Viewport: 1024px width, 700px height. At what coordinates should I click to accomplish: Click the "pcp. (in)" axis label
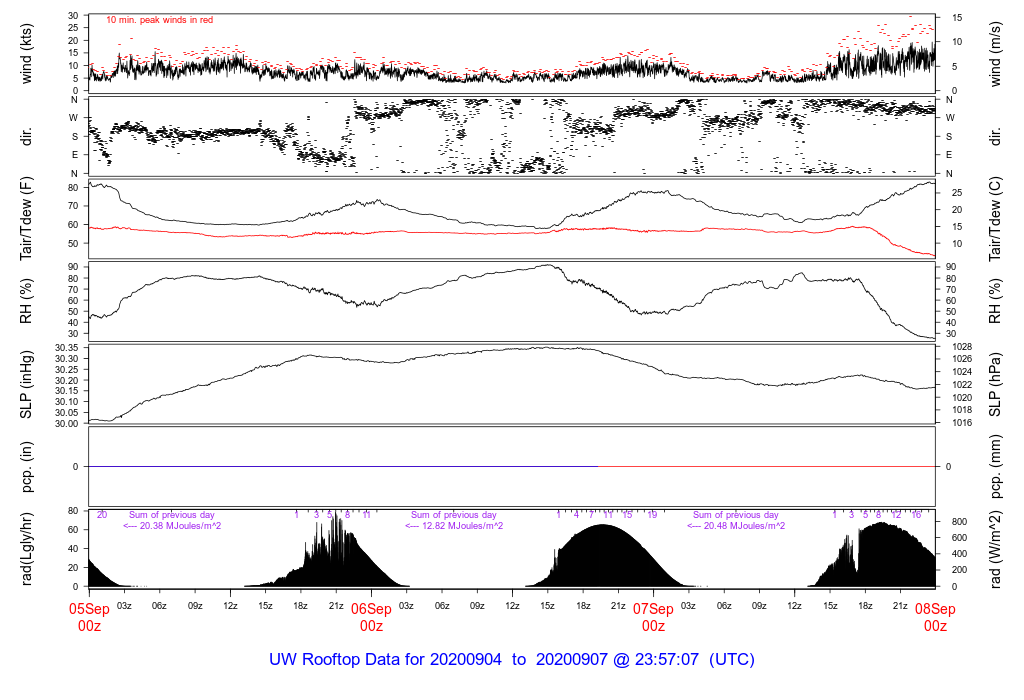click(31, 466)
